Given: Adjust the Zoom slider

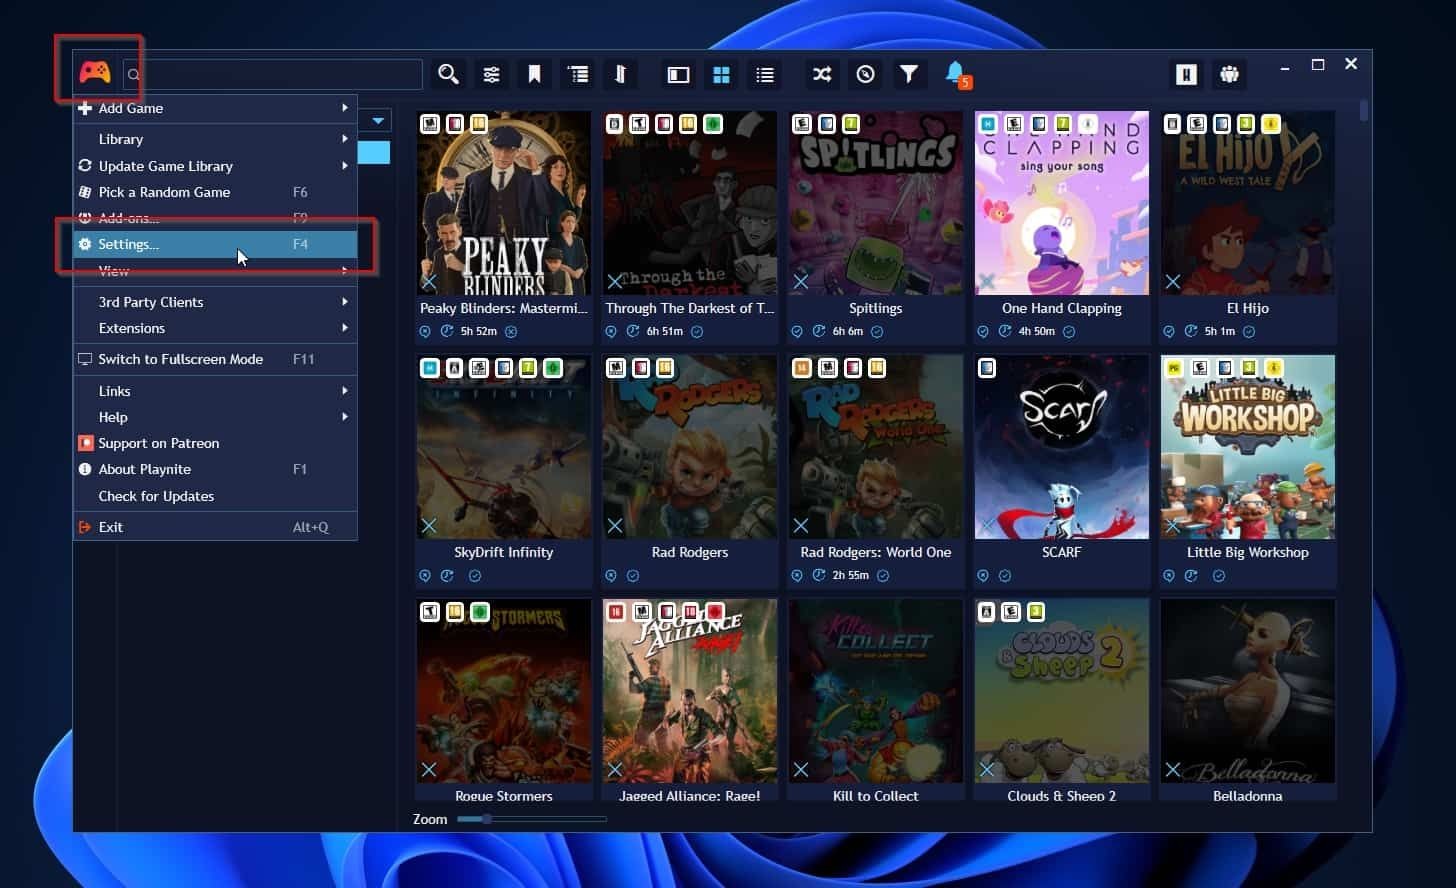Looking at the screenshot, I should click(x=532, y=819).
